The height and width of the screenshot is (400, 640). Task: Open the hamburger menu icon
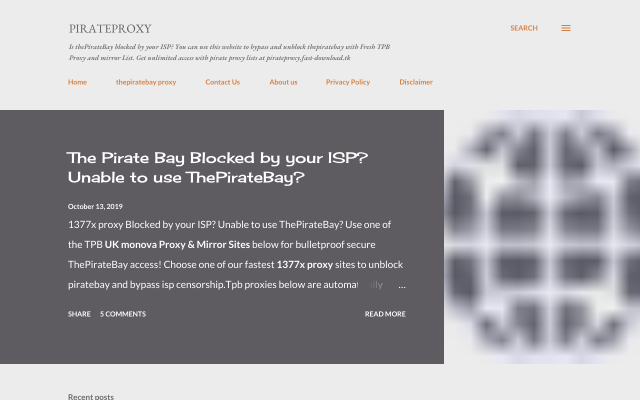pos(566,28)
